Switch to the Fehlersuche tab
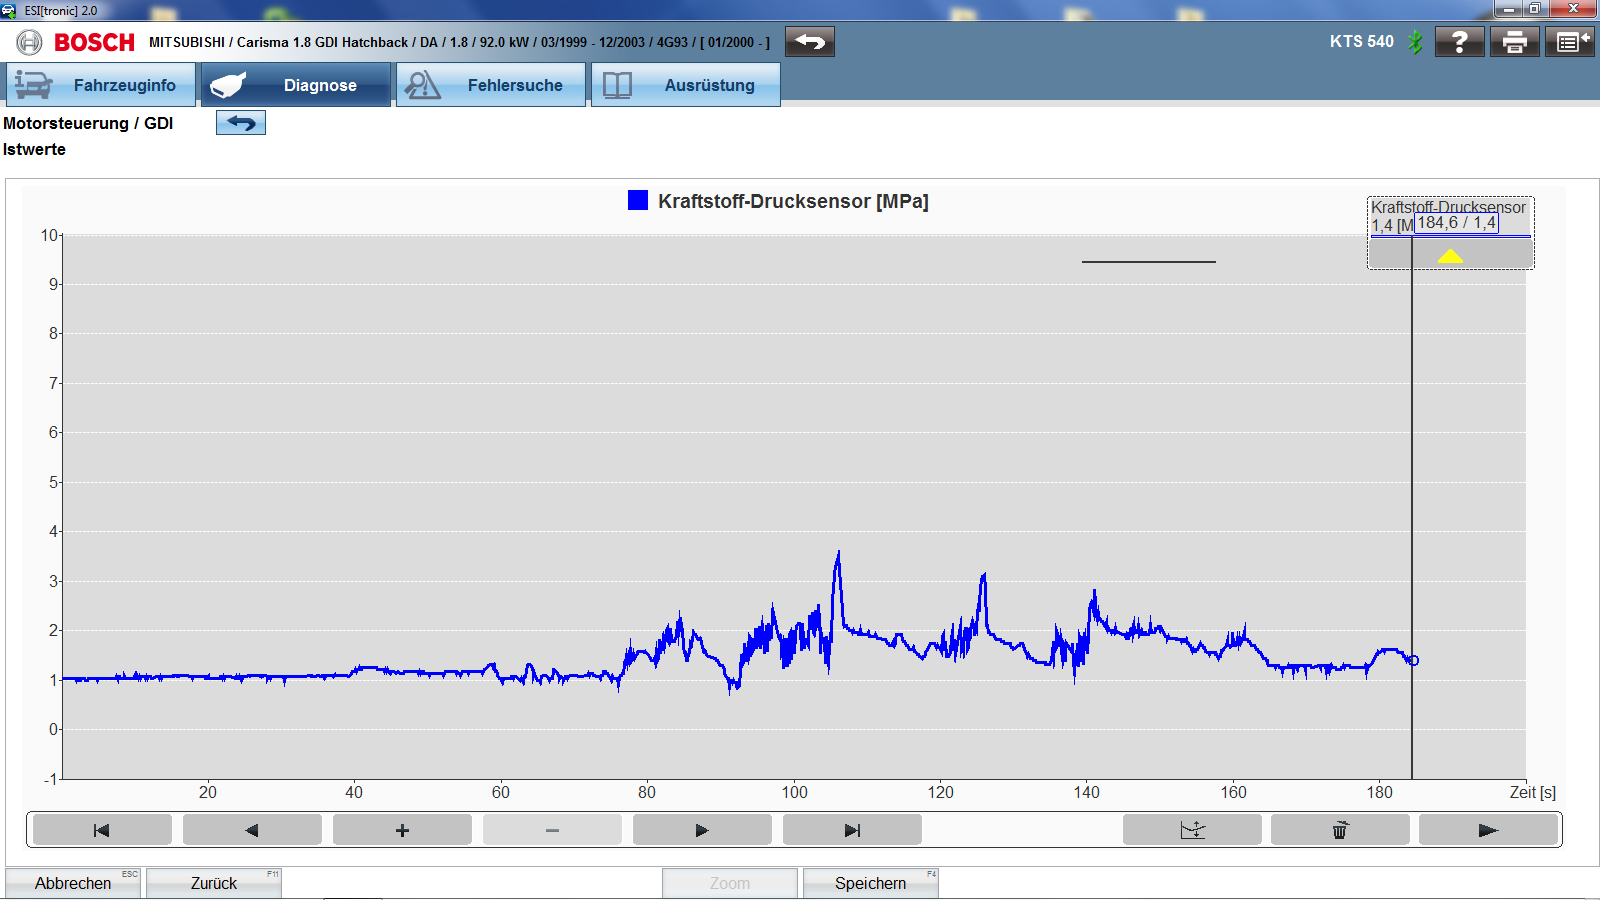This screenshot has height=900, width=1600. (491, 85)
